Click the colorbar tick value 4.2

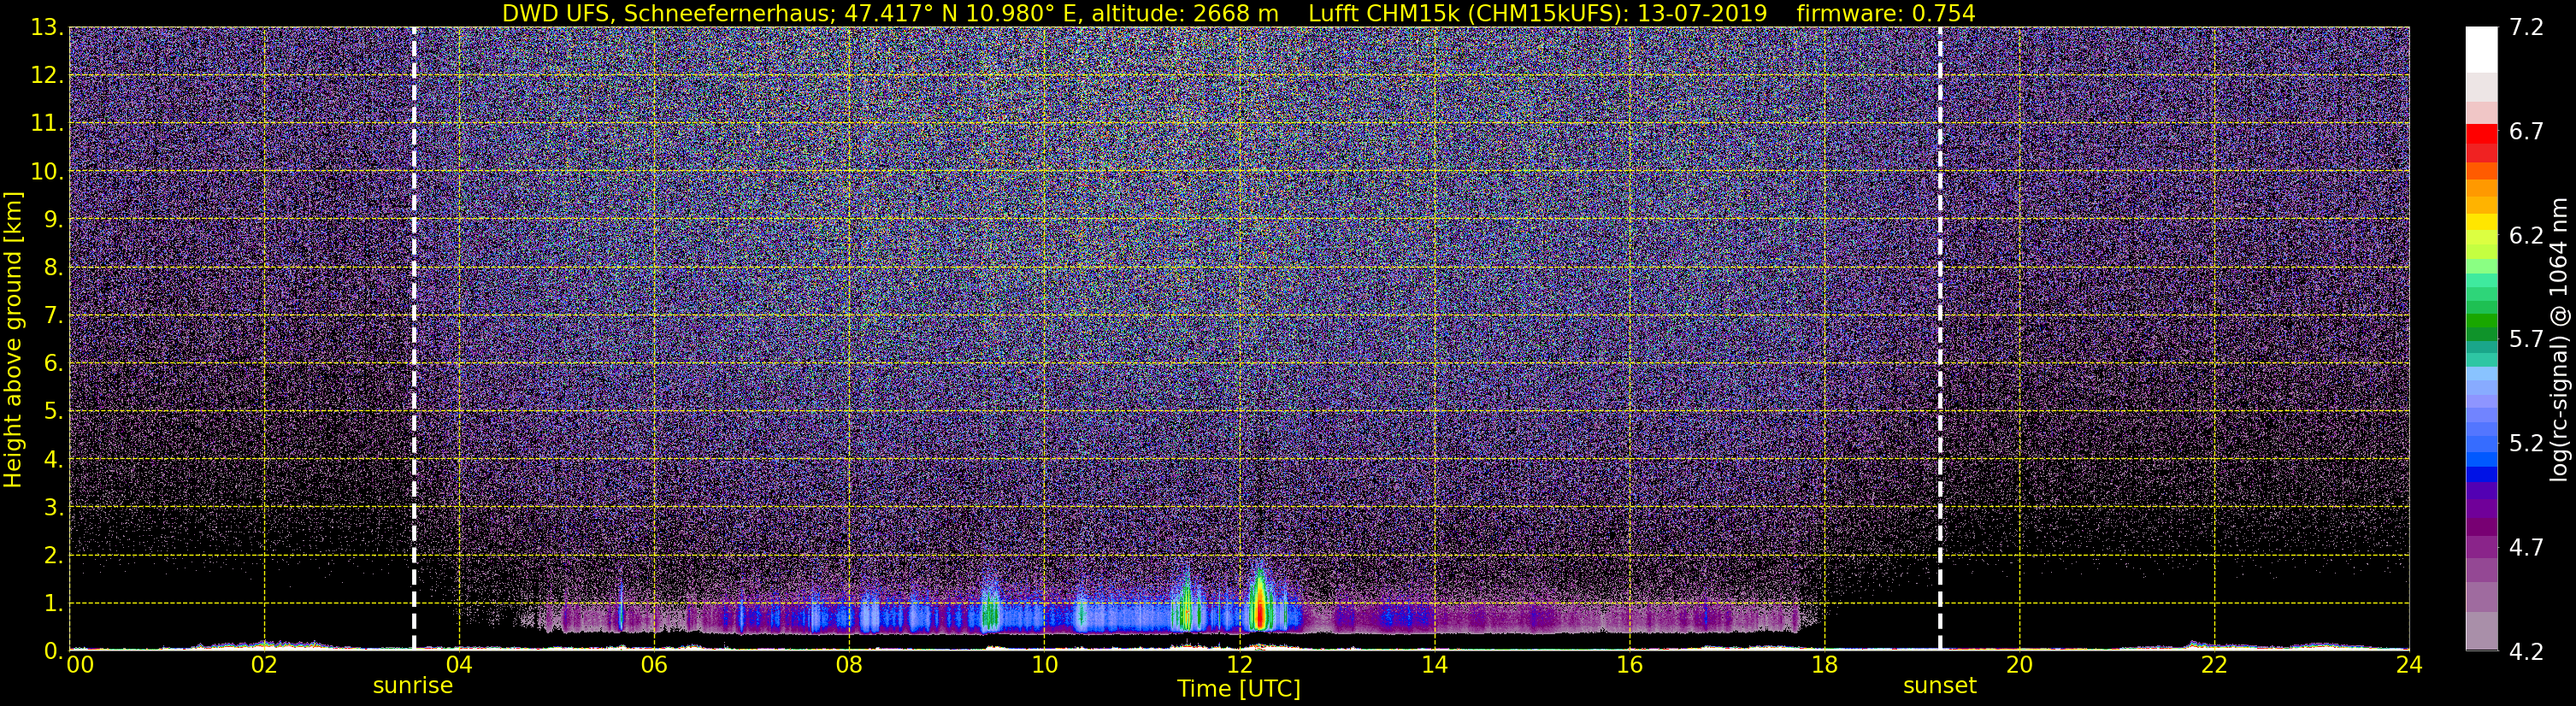[x=2526, y=652]
